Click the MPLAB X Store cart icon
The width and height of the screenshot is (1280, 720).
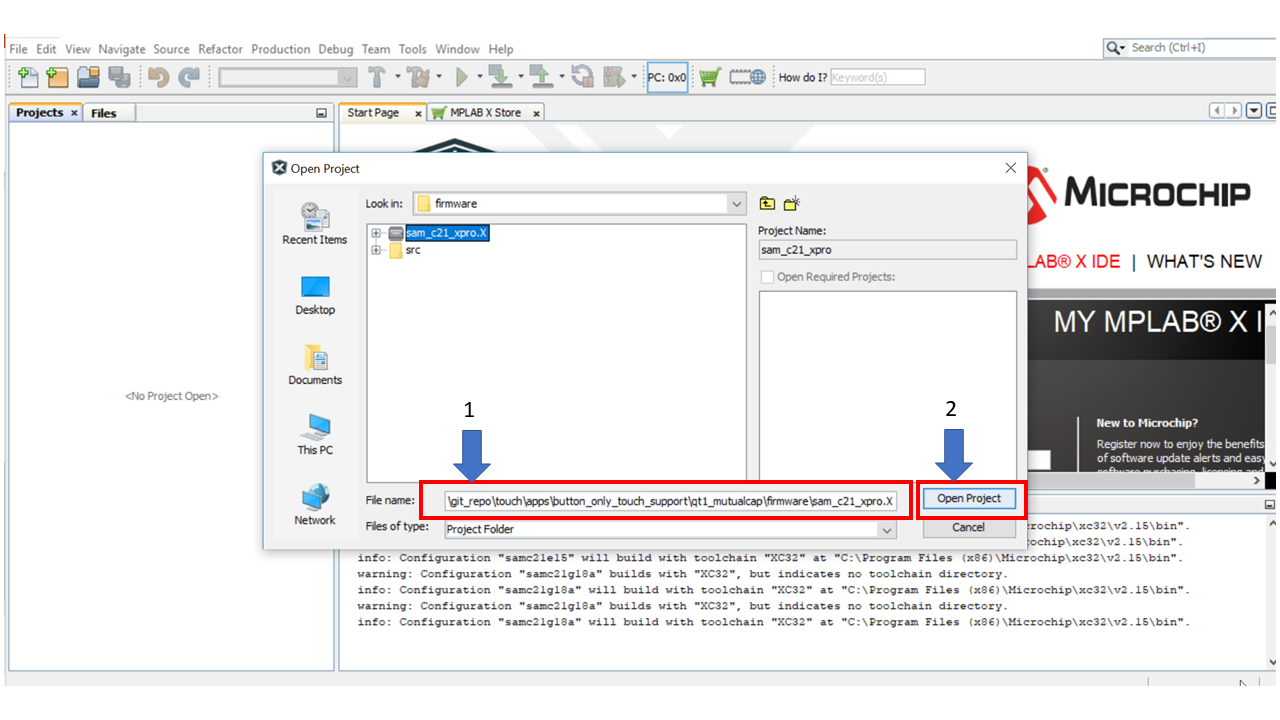coord(709,77)
